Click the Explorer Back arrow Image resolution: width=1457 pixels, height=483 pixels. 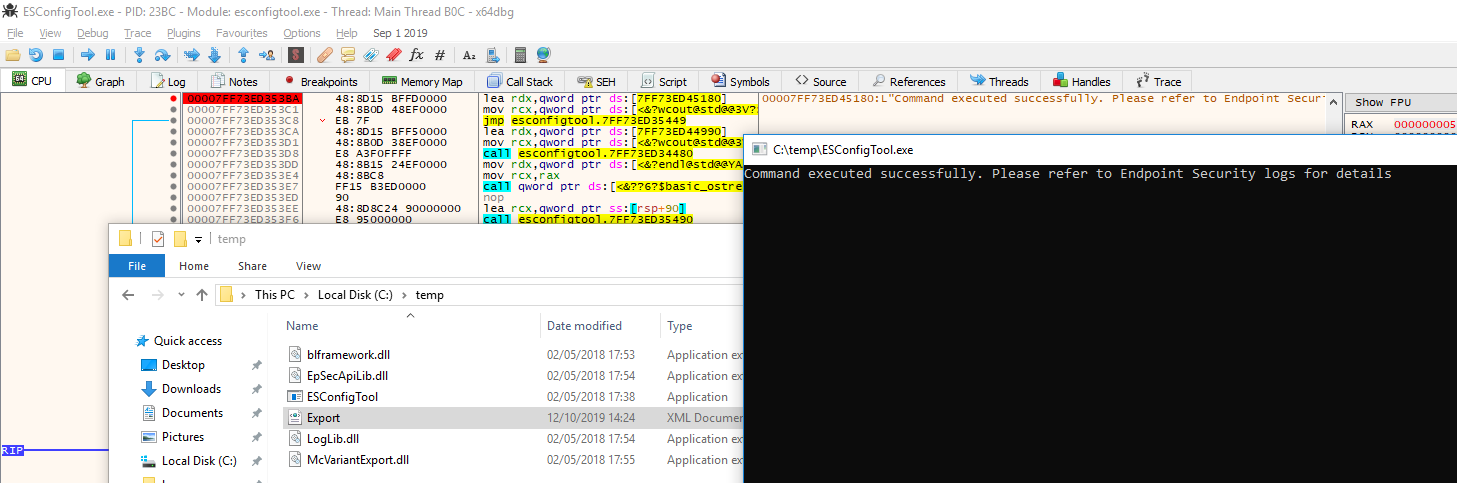128,295
